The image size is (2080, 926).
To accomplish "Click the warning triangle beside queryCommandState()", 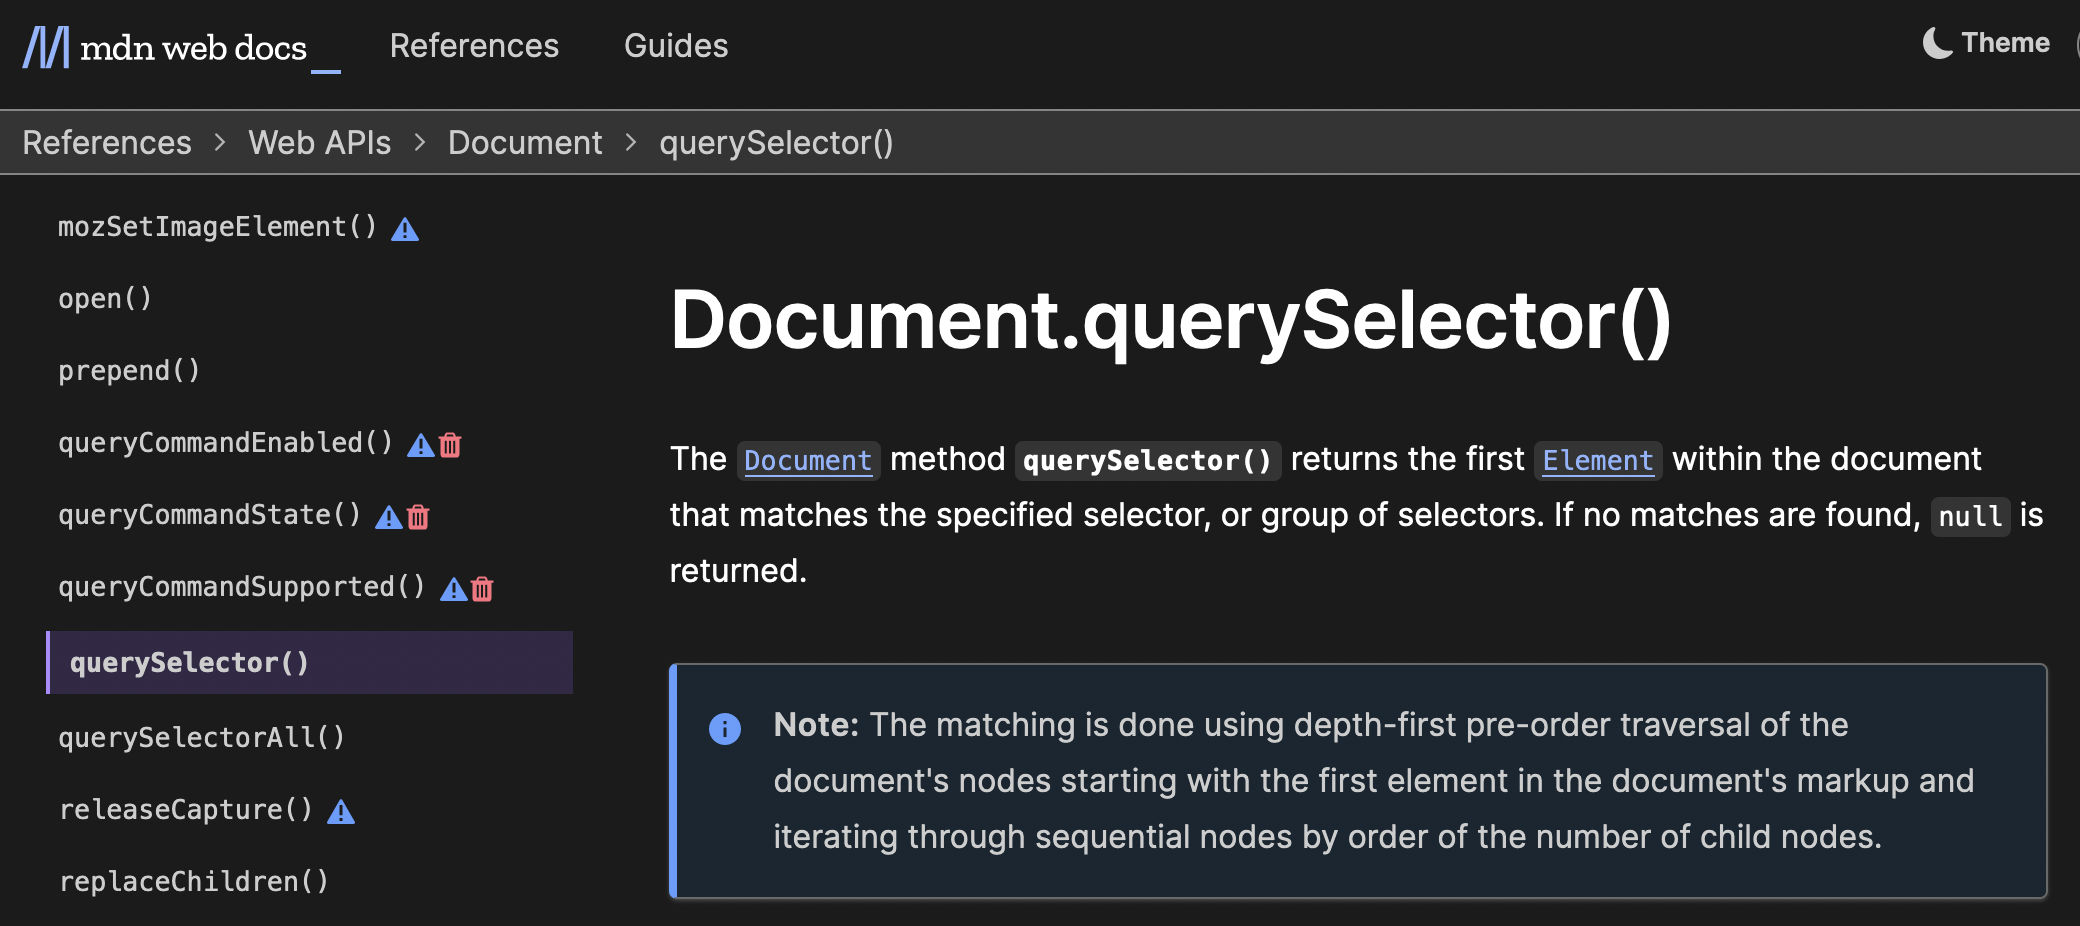I will 388,516.
